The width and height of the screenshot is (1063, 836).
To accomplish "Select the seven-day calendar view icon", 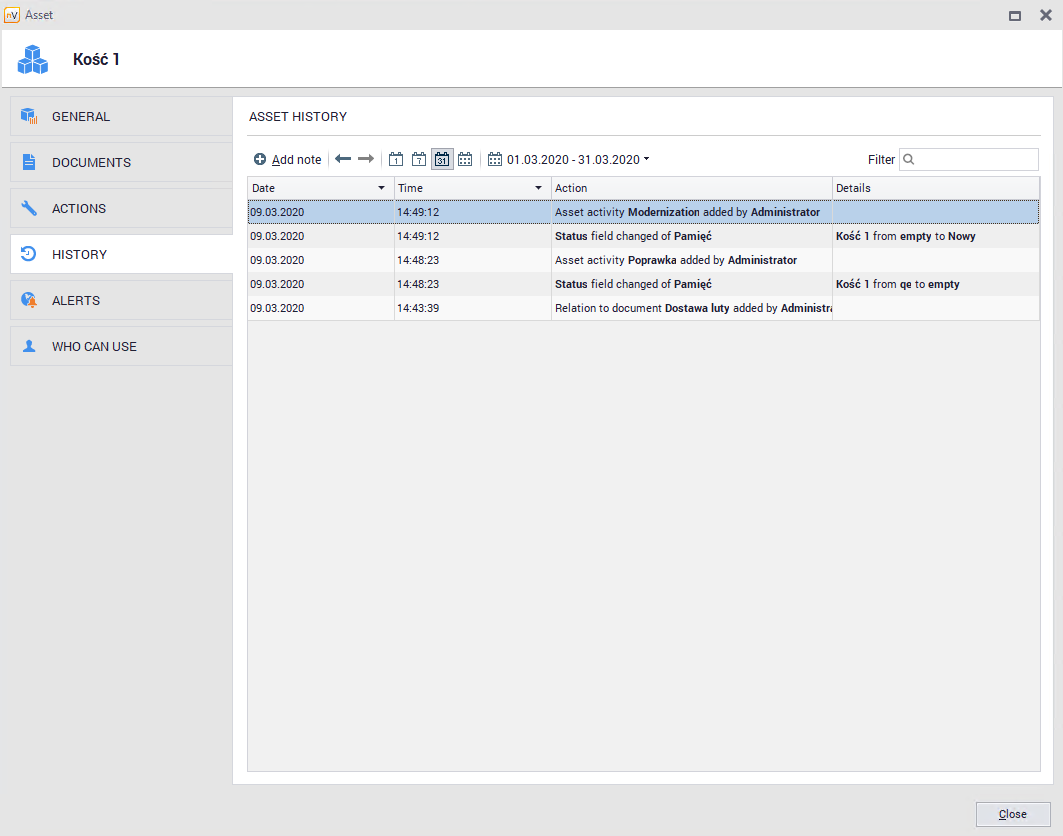I will [x=419, y=159].
